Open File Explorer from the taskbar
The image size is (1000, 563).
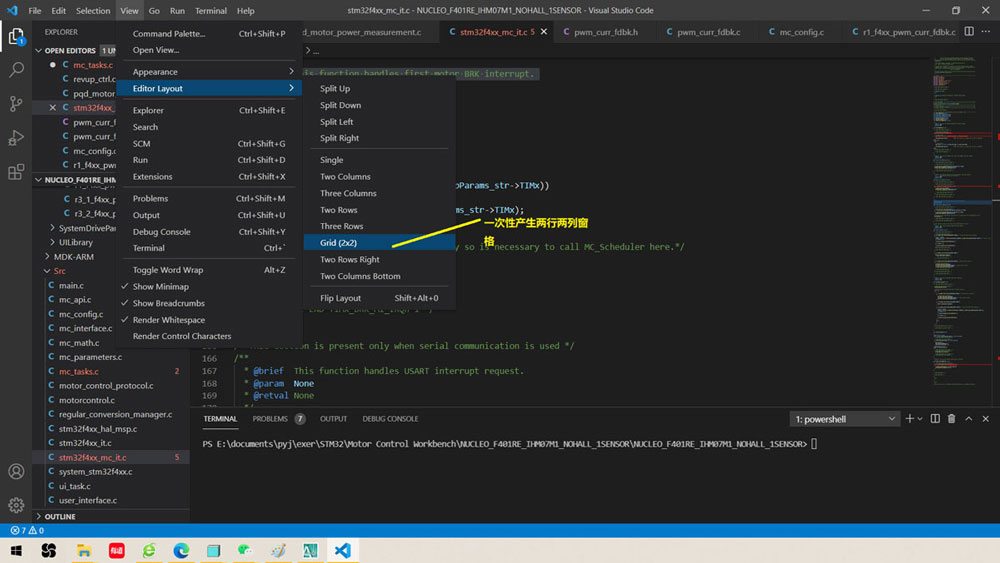coord(84,551)
